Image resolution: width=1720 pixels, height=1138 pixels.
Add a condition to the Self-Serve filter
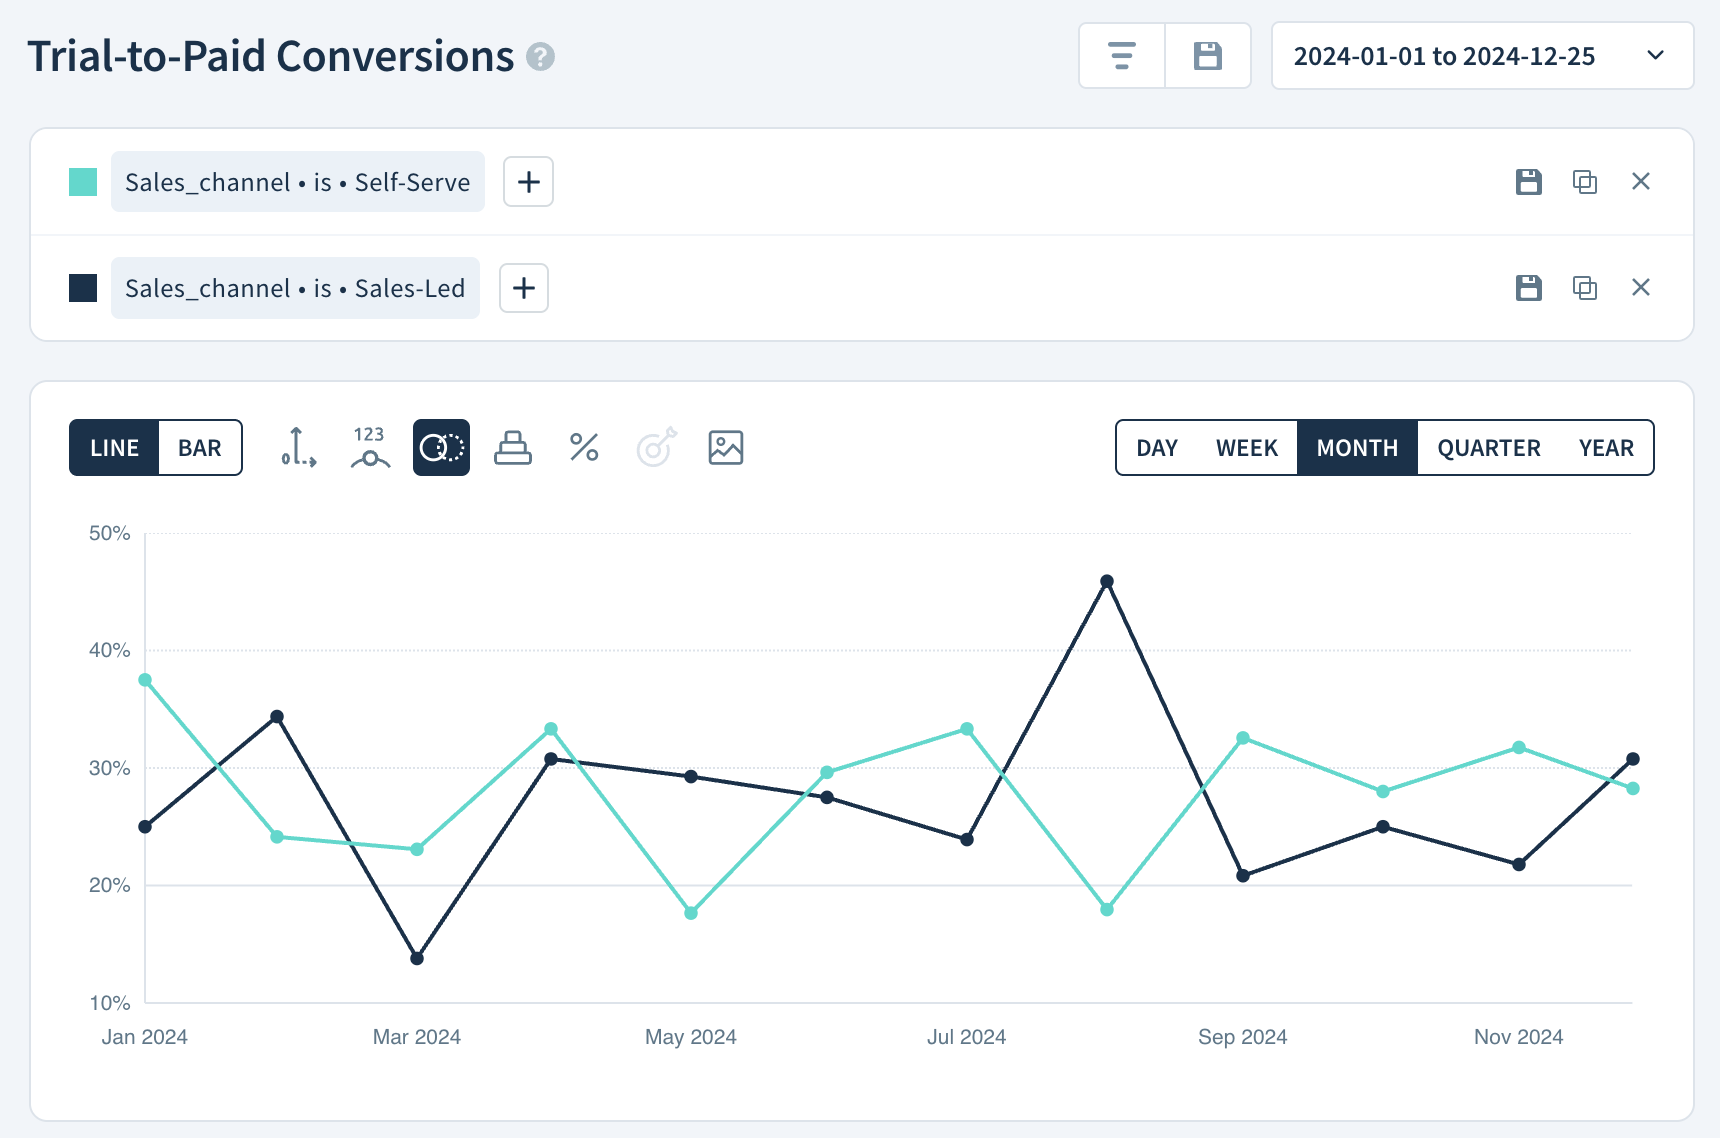(528, 182)
